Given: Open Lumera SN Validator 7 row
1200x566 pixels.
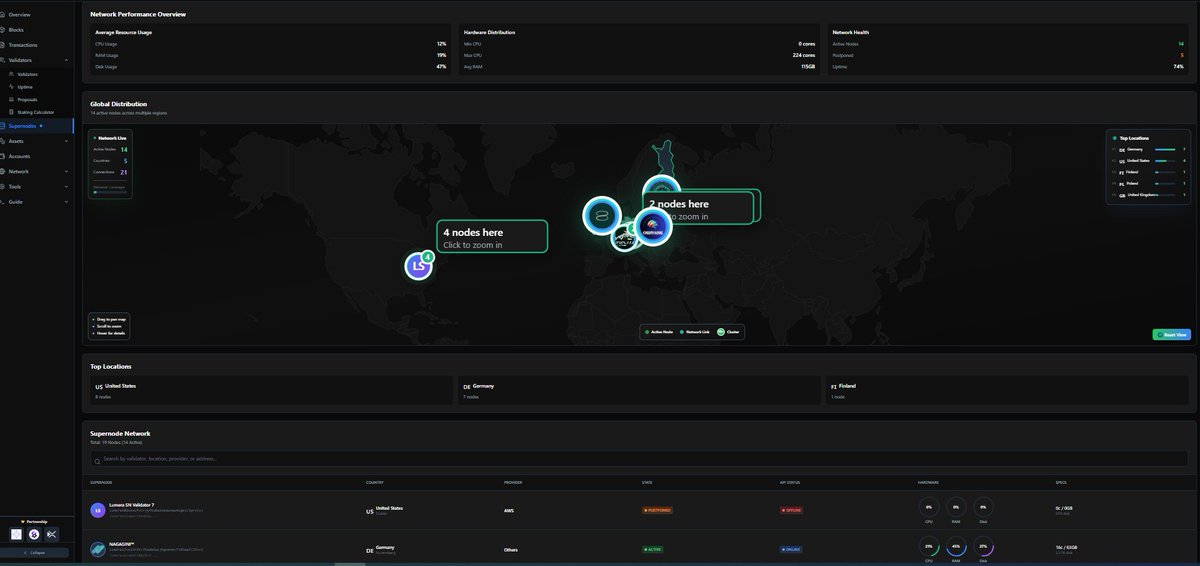Looking at the screenshot, I should pyautogui.click(x=640, y=509).
